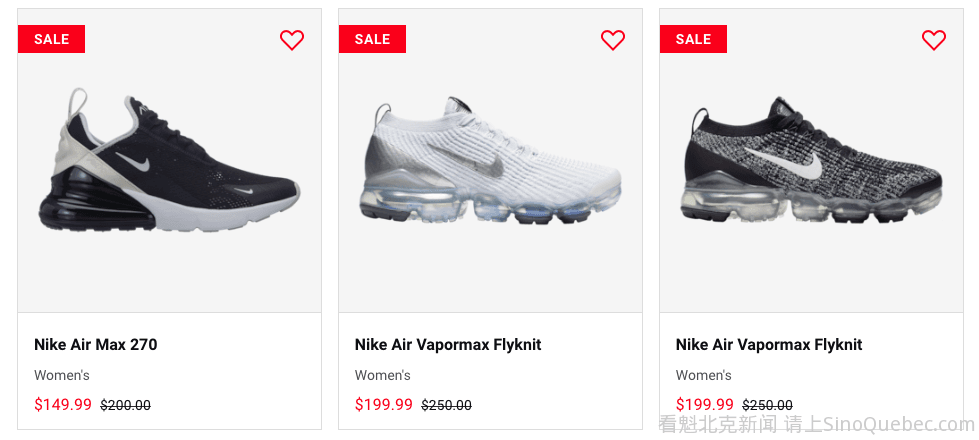Click the white shoe's Nike Air Vapormax Flyknit title
Screen dimensions: 979x440
point(448,345)
